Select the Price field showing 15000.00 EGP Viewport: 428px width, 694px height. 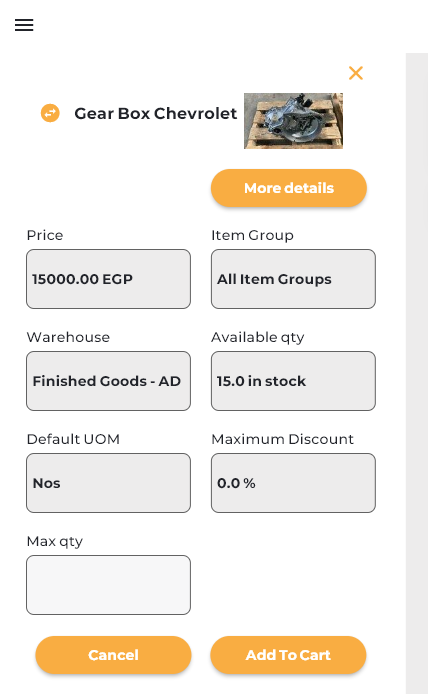pos(108,279)
